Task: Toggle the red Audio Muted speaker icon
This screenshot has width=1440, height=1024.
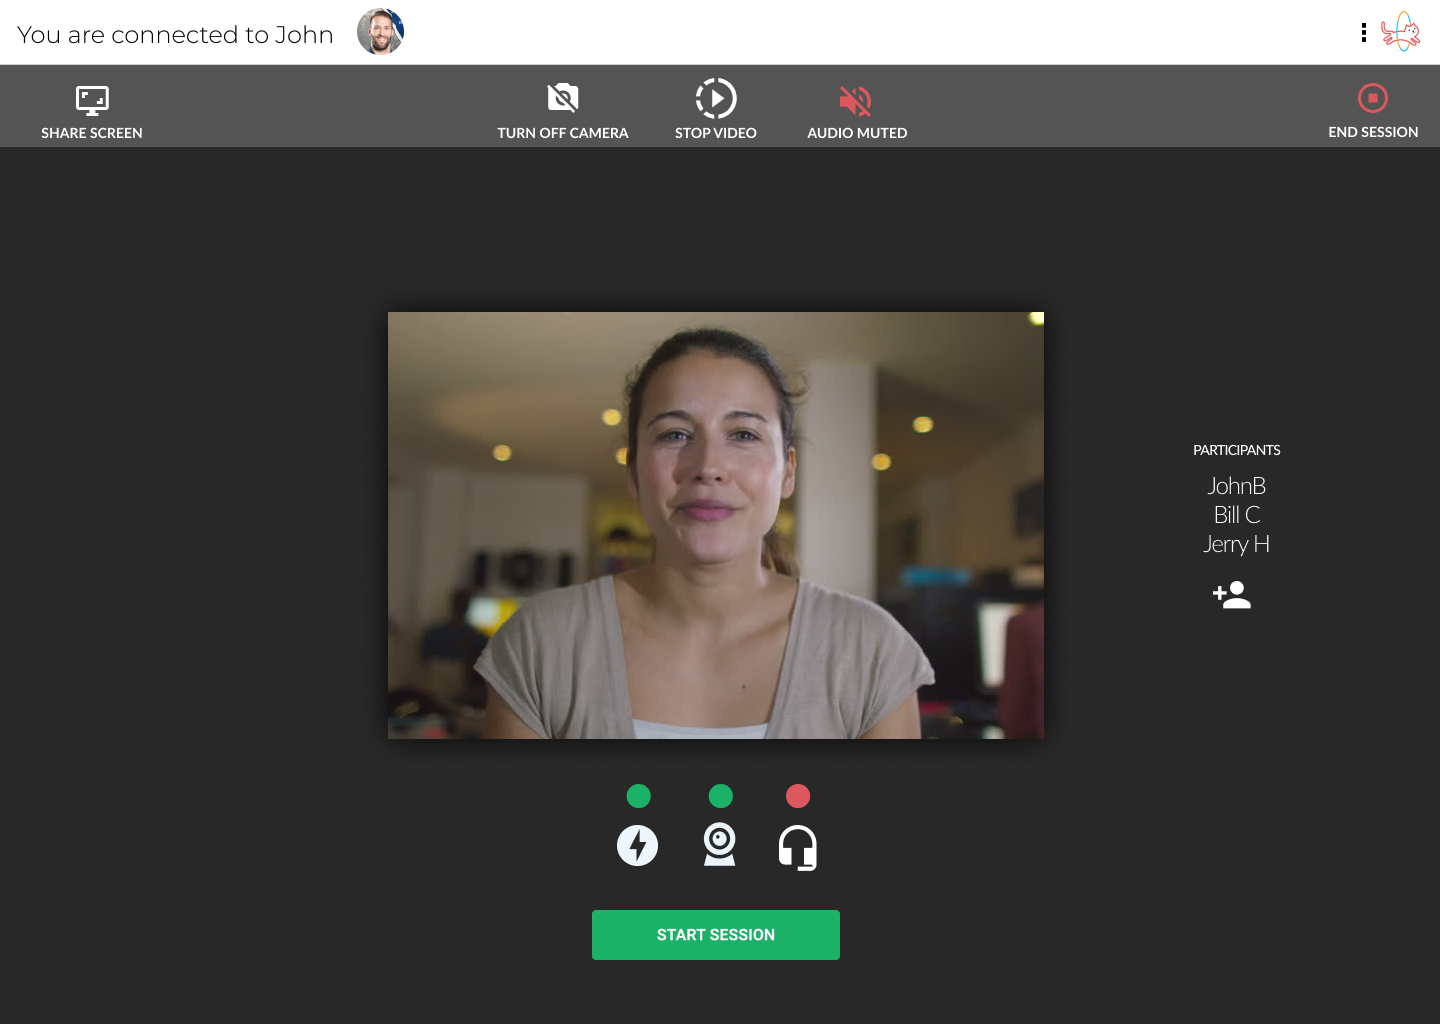Action: coord(856,100)
